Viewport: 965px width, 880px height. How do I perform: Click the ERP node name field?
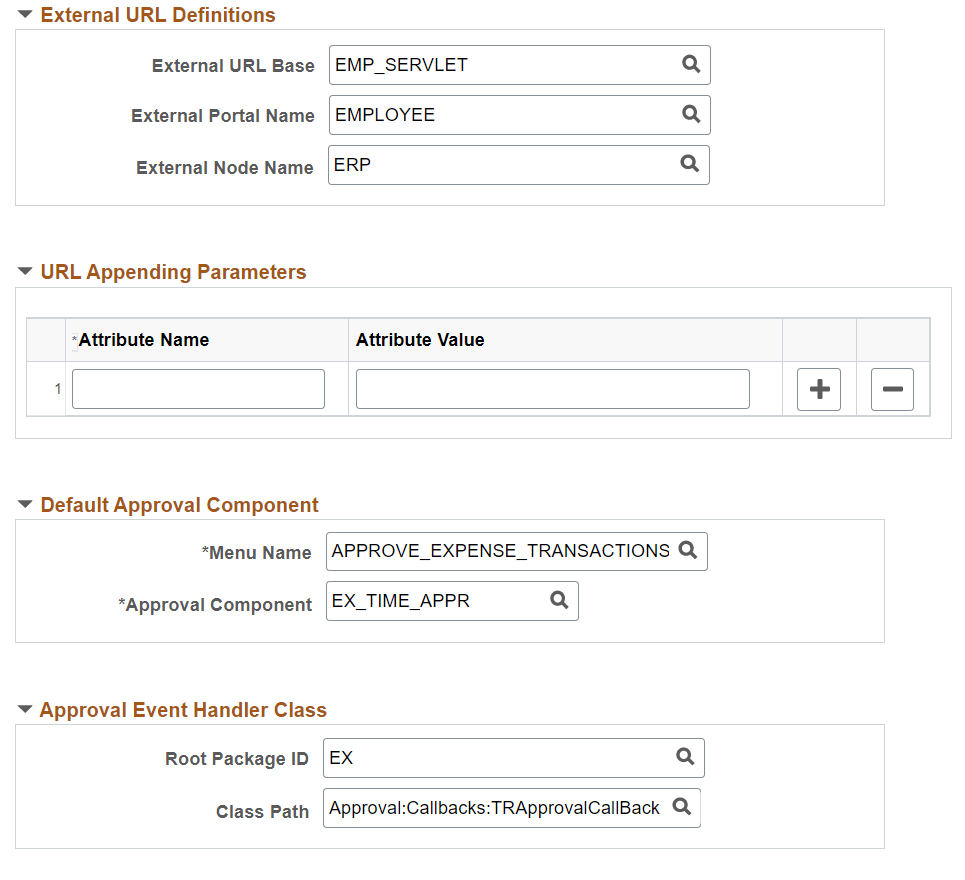(480, 164)
